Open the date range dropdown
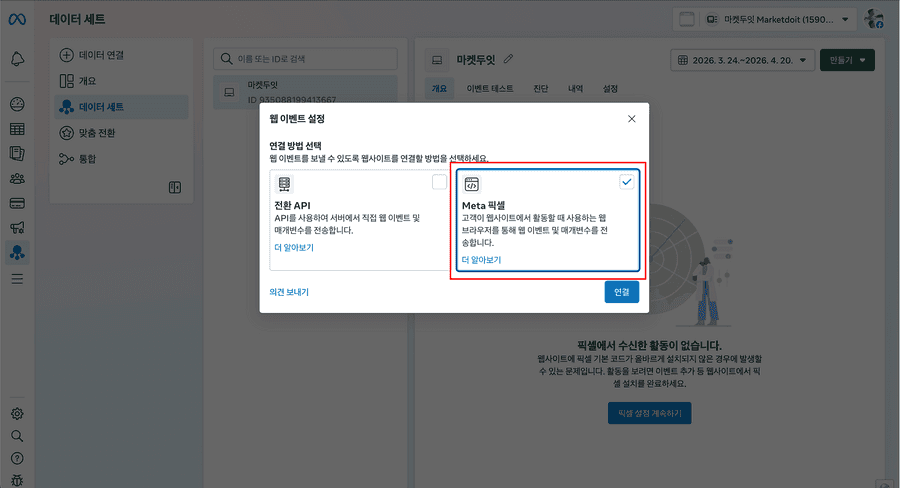Image resolution: width=900 pixels, height=488 pixels. coord(742,60)
